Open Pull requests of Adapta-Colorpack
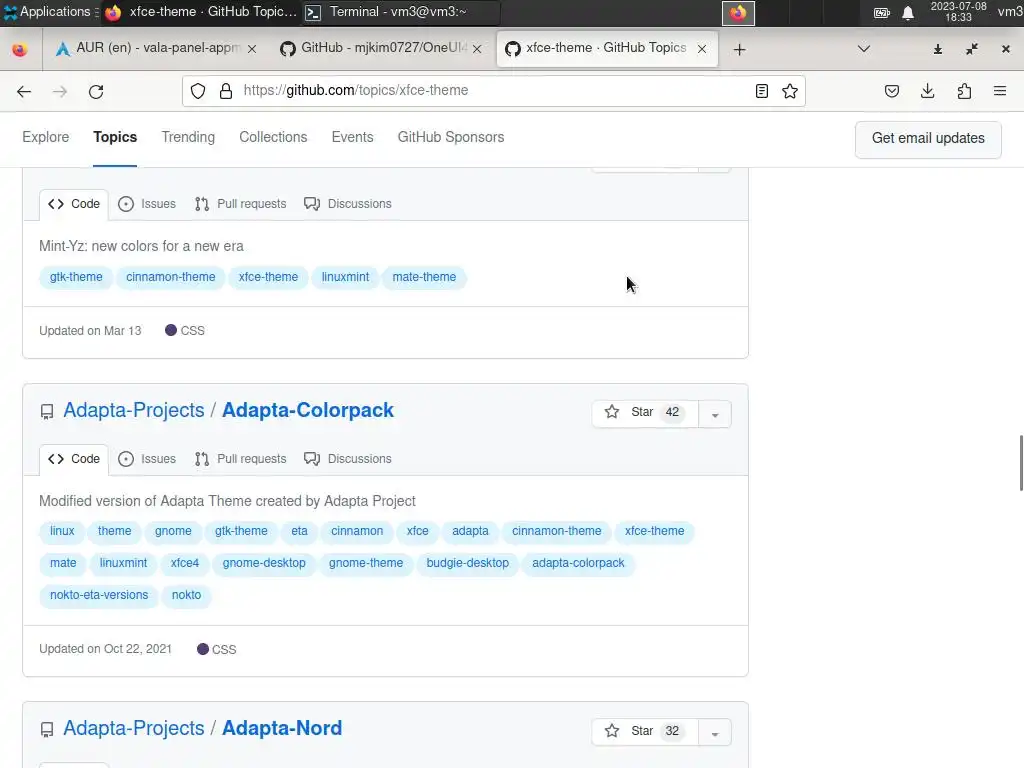The image size is (1024, 768). point(240,459)
